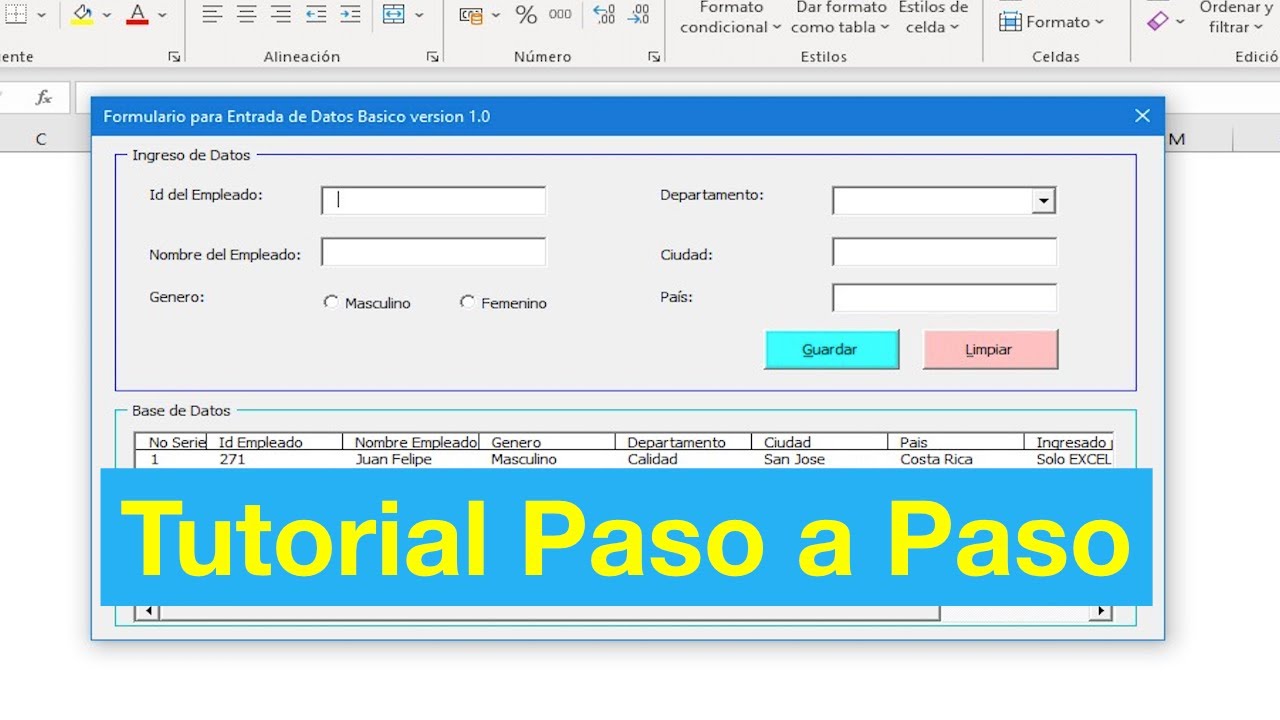
Task: Close the Formulario dialog window
Action: click(1143, 116)
